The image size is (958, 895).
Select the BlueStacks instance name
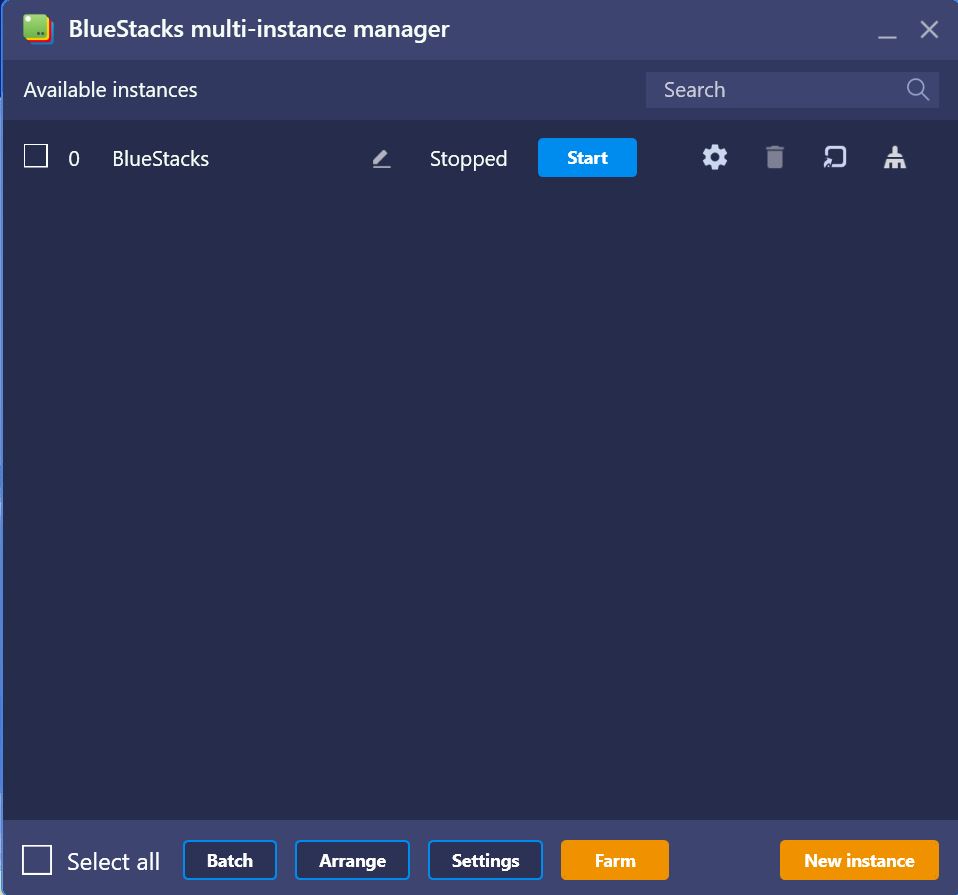coord(161,159)
